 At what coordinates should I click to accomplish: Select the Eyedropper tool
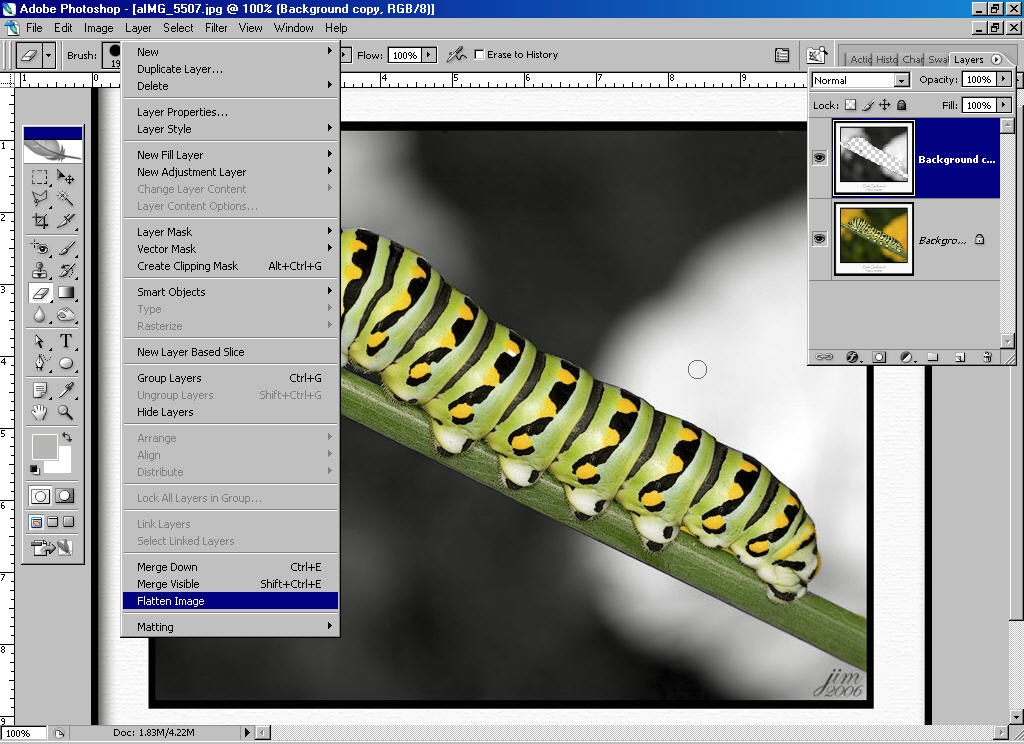tap(65, 390)
